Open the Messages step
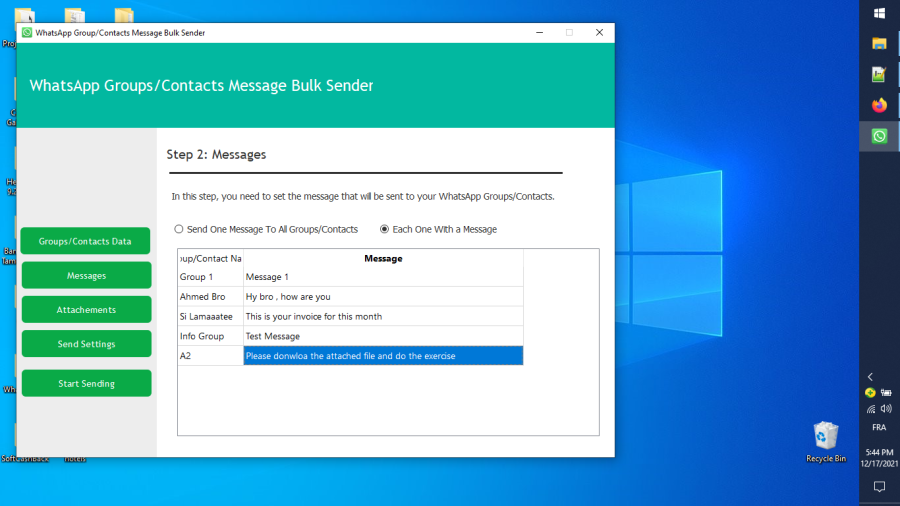This screenshot has height=506, width=900. tap(86, 275)
